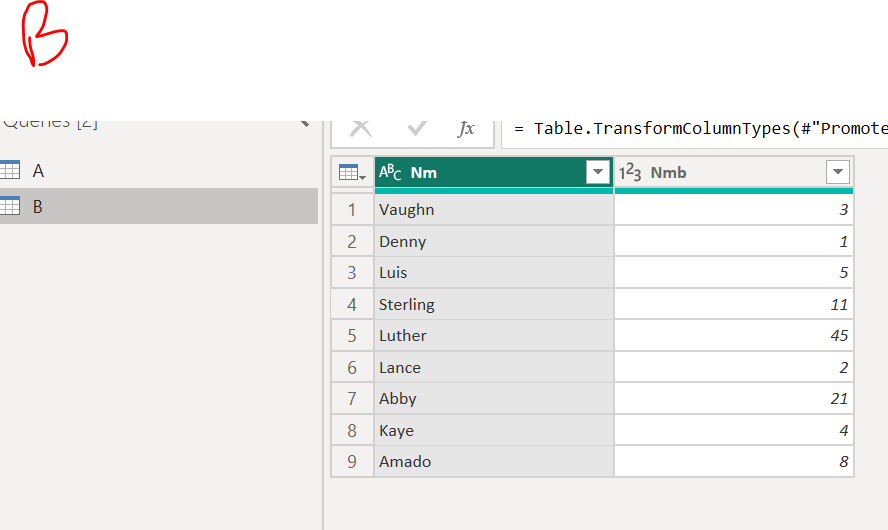Click the table icon next to query B
The image size is (888, 530).
(10, 206)
